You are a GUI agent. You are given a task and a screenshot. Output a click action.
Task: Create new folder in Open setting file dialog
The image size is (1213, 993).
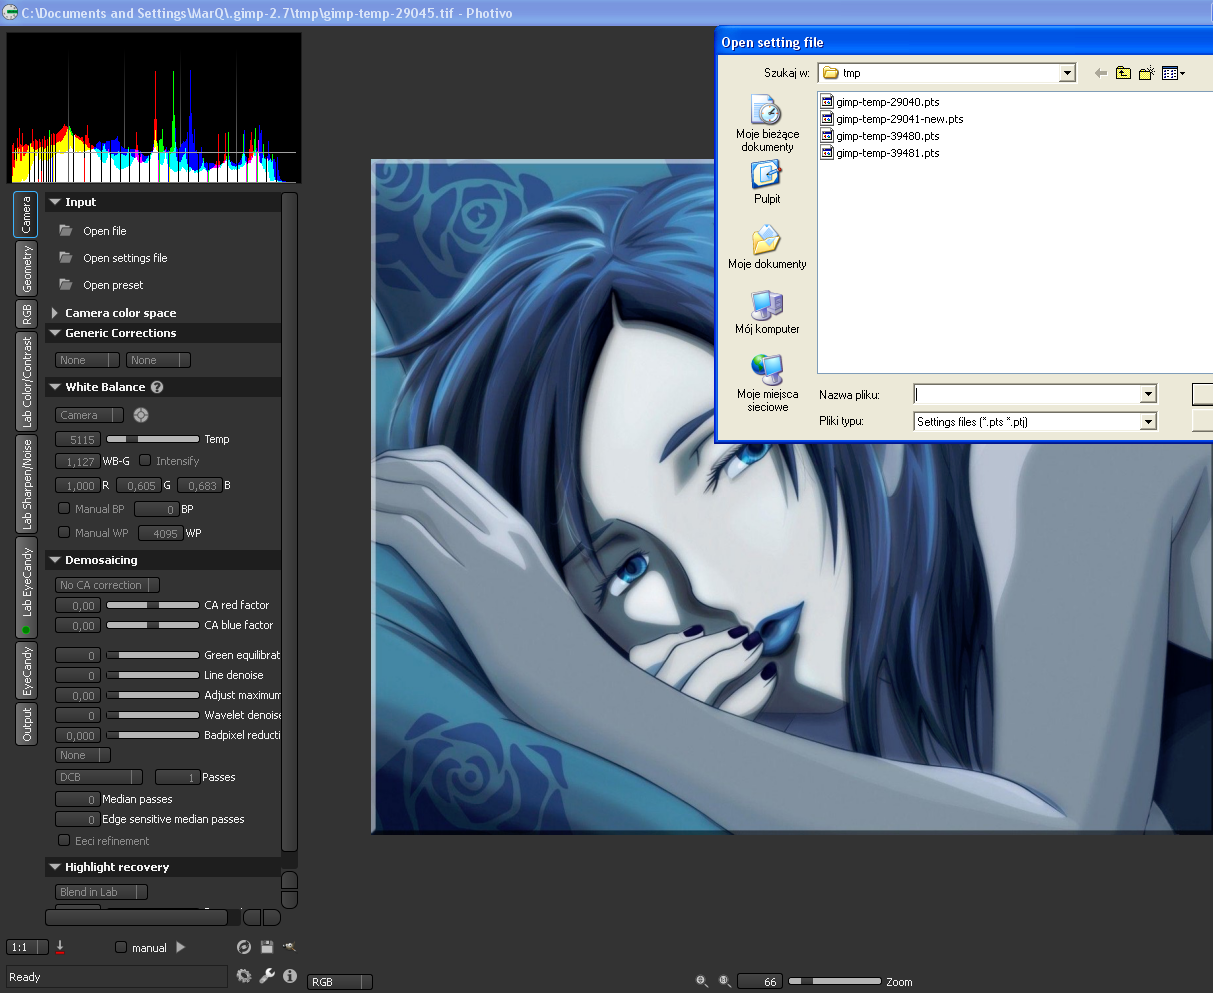click(x=1147, y=73)
